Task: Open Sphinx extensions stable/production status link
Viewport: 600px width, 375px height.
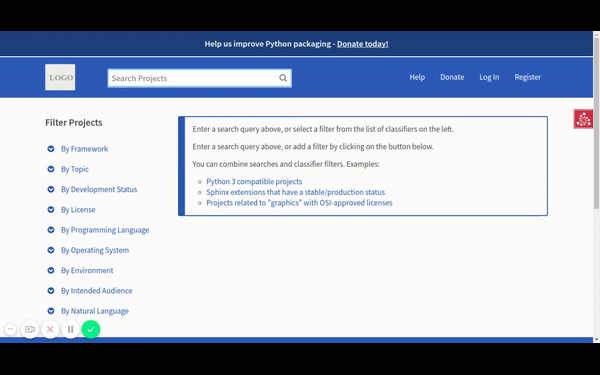Action: (295, 192)
